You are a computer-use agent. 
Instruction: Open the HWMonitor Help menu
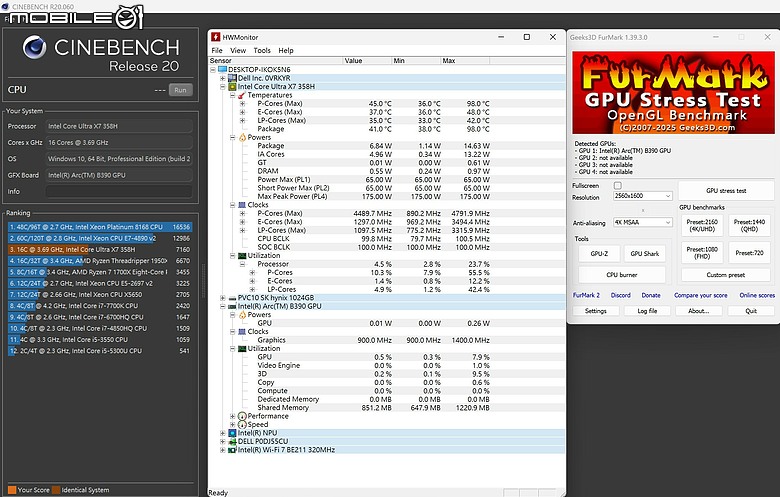pyautogui.click(x=286, y=50)
